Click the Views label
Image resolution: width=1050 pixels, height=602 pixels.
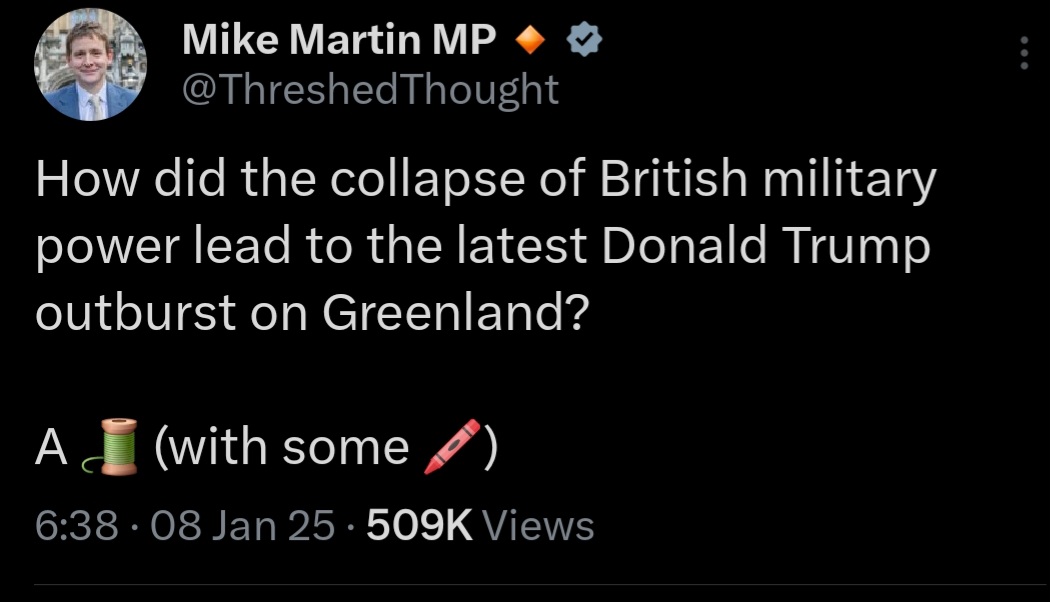[x=538, y=525]
